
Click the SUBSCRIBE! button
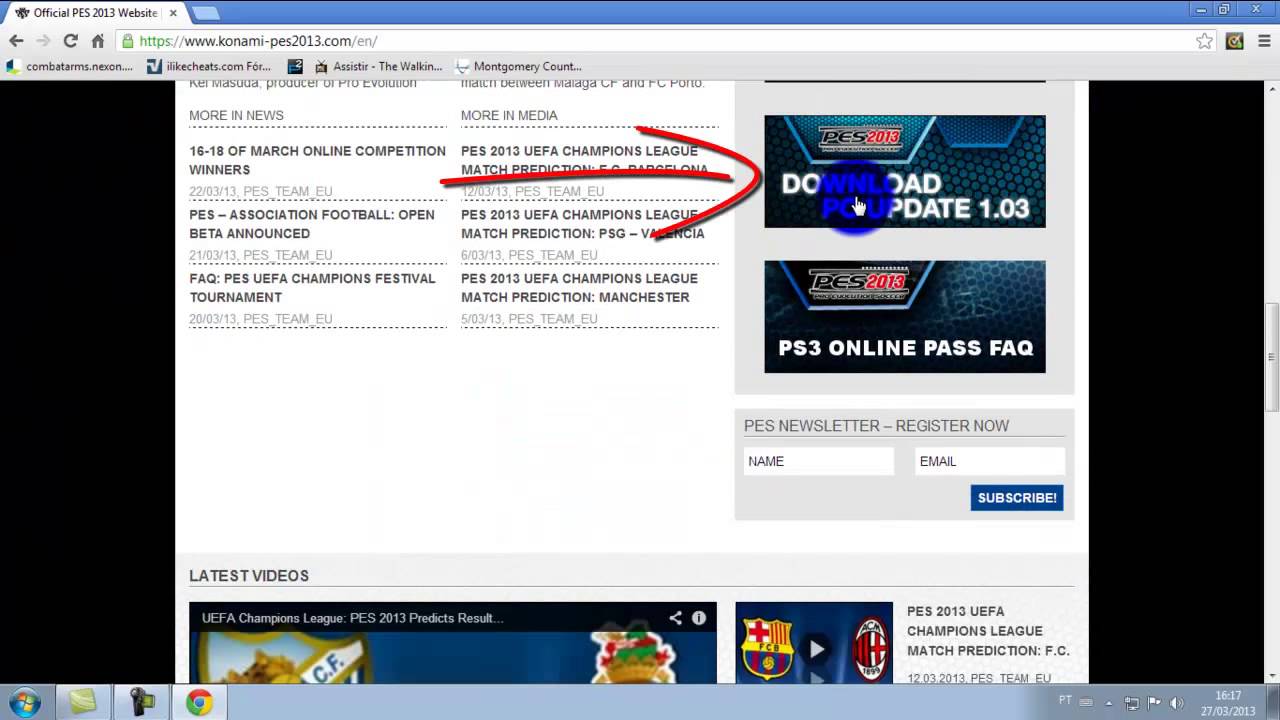click(1017, 497)
